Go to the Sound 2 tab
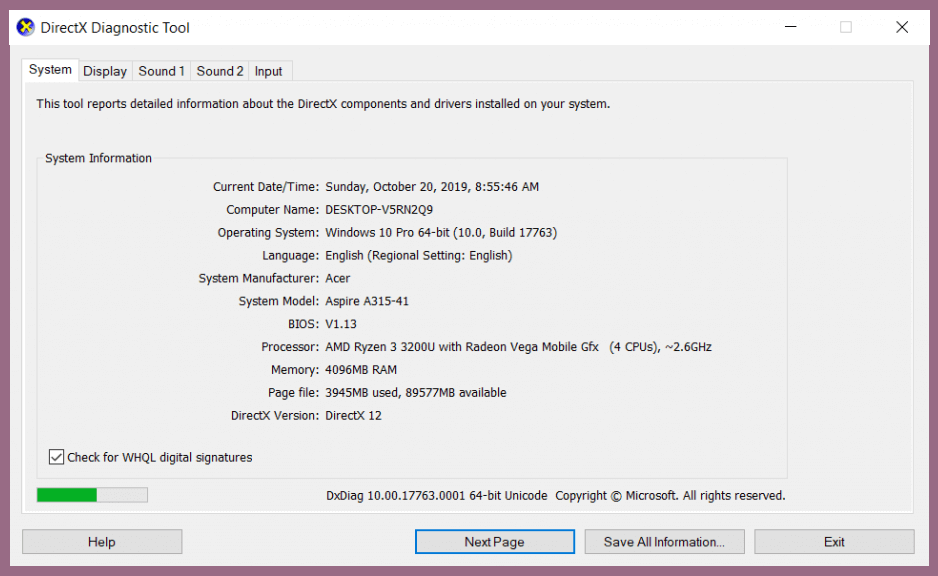Image resolution: width=938 pixels, height=576 pixels. coord(220,71)
